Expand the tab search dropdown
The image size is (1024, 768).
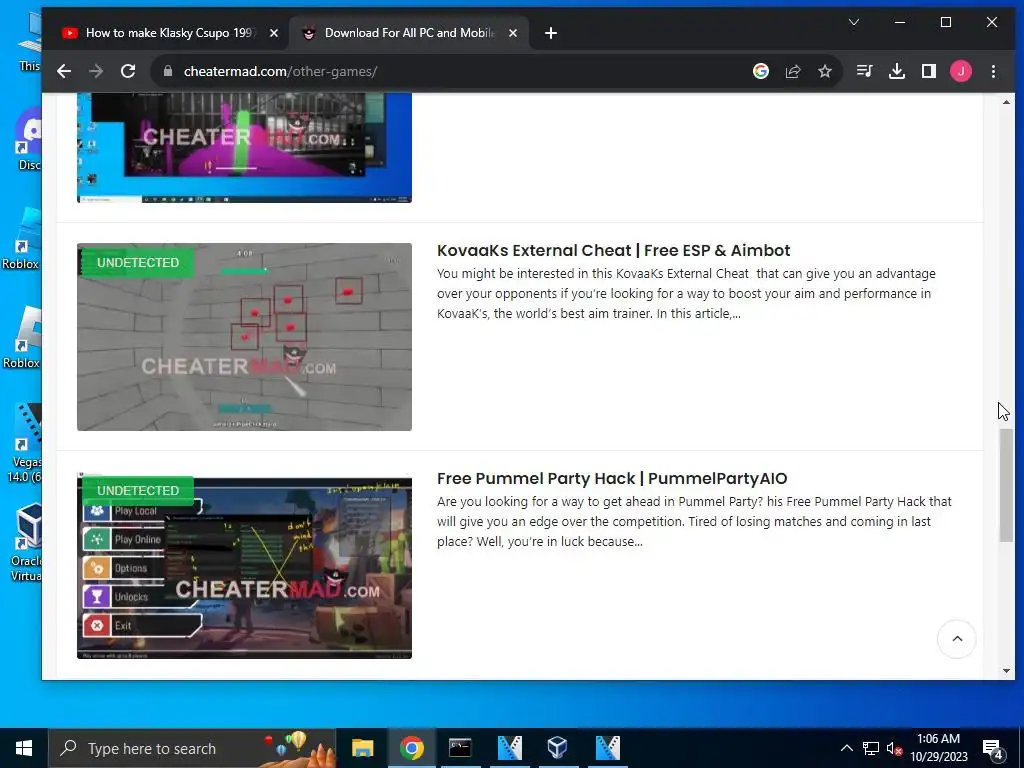click(x=854, y=22)
